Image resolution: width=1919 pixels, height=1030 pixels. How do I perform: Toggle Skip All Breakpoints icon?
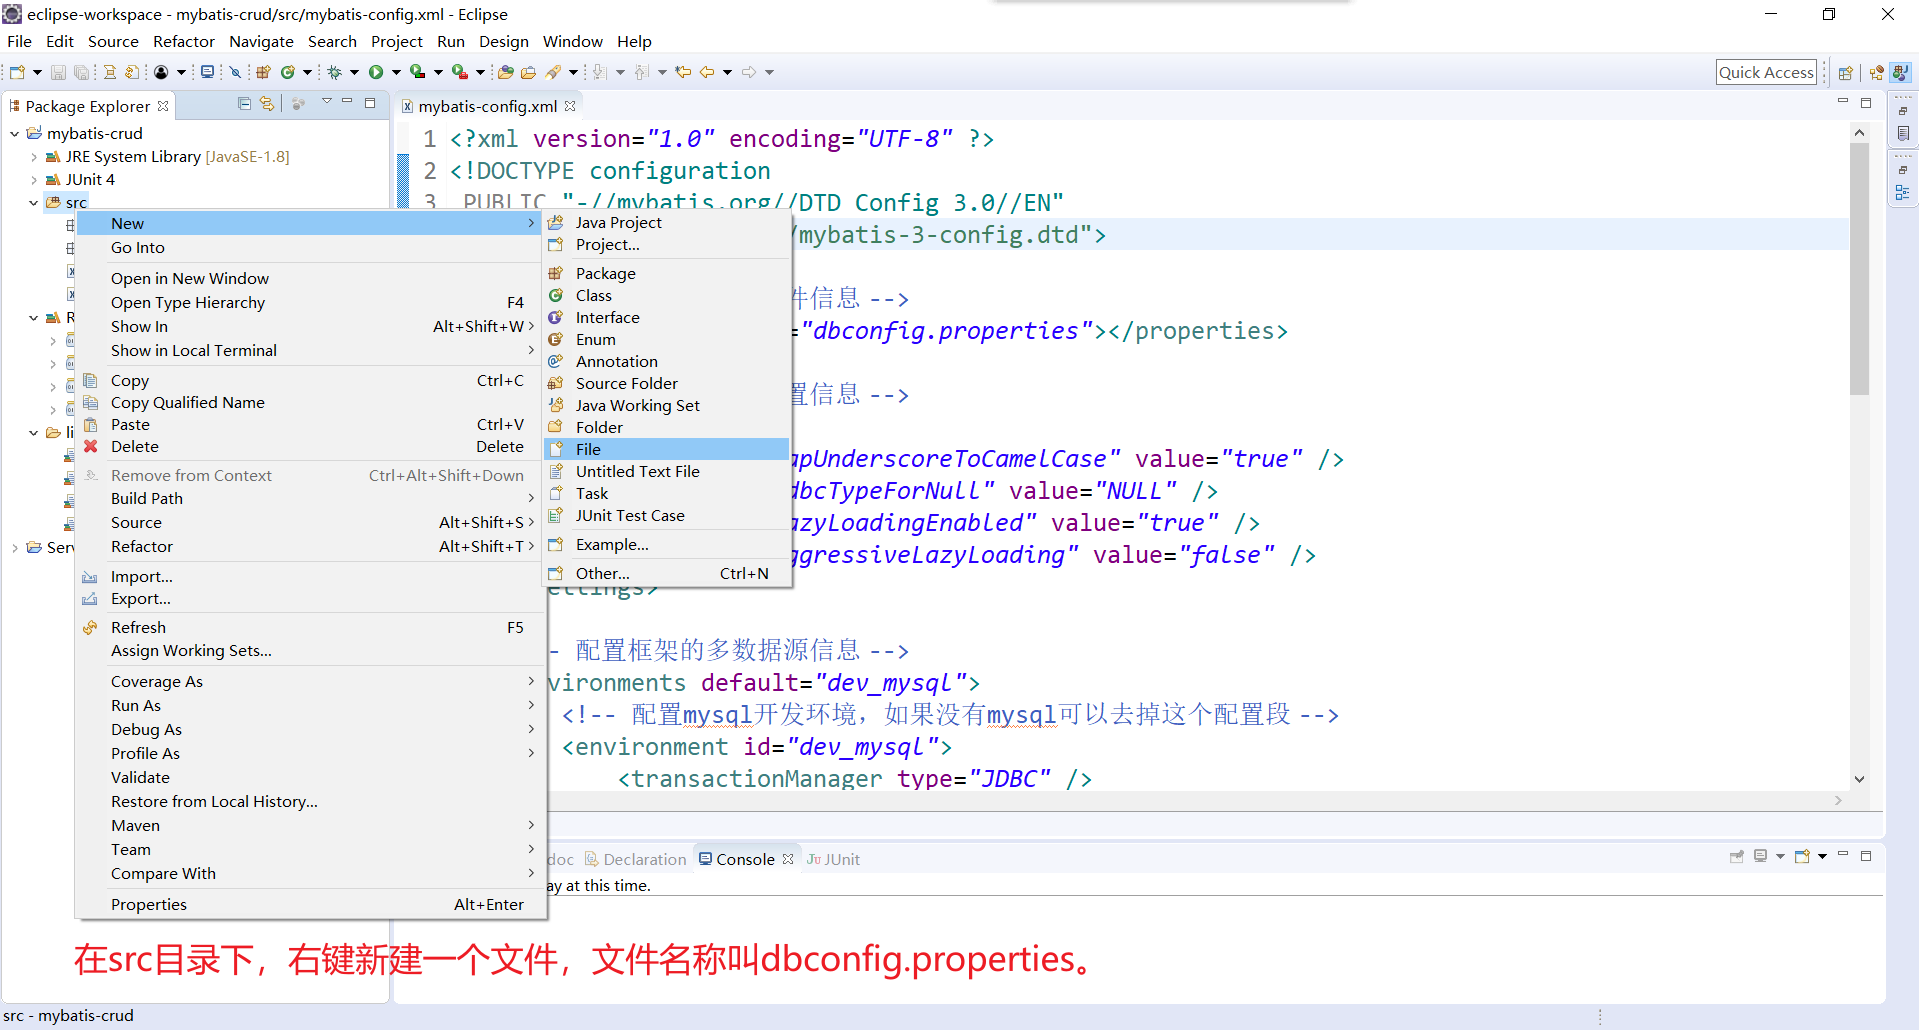click(x=235, y=72)
